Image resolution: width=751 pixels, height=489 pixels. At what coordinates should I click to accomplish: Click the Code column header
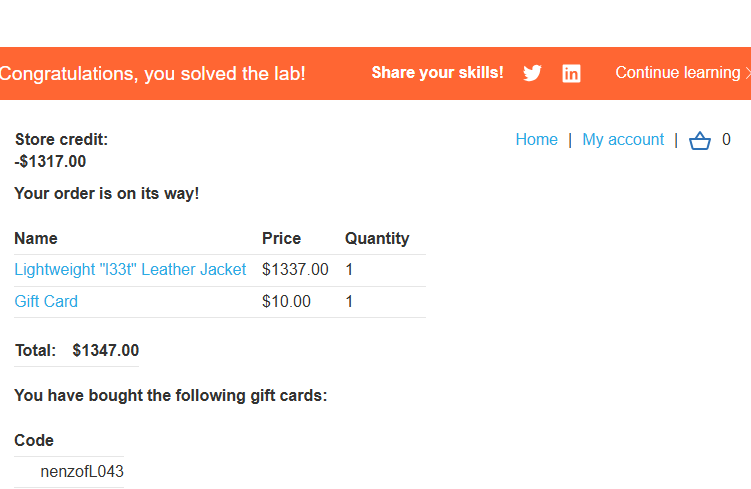coord(34,441)
